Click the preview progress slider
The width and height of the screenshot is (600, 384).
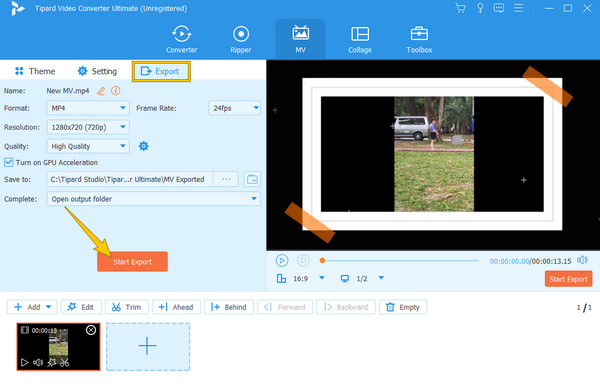click(x=400, y=261)
